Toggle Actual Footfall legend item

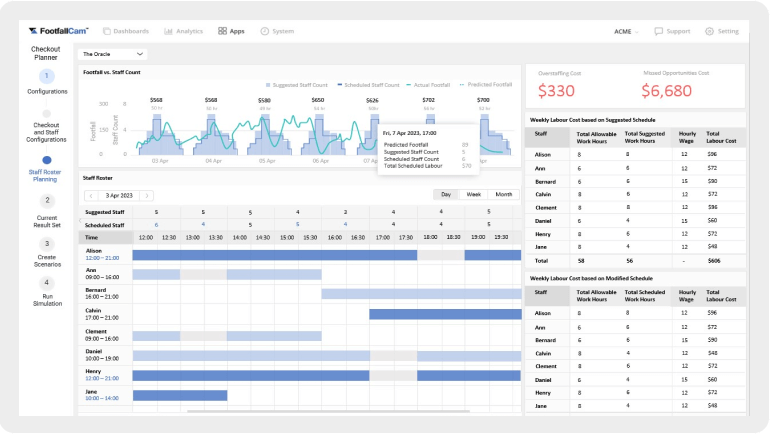pos(428,85)
